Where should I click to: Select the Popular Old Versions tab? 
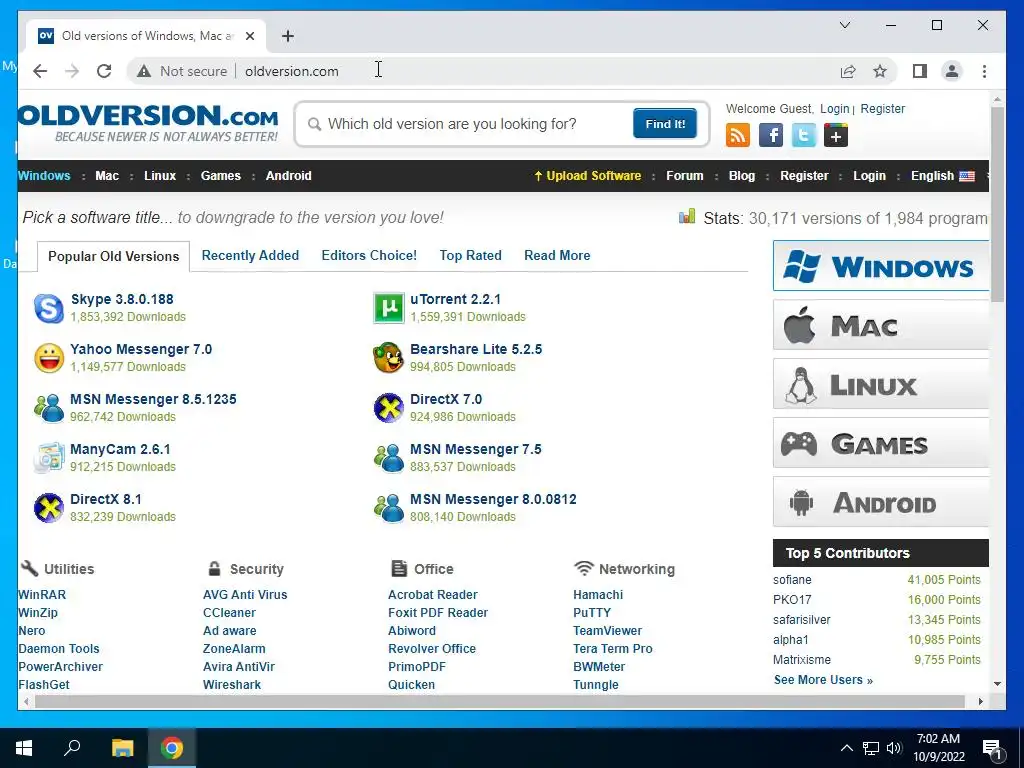tap(114, 256)
